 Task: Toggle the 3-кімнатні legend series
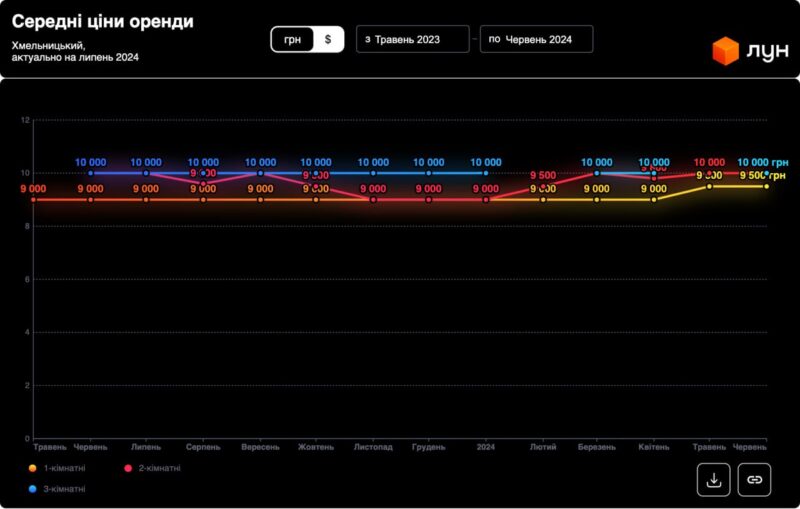(x=57, y=489)
